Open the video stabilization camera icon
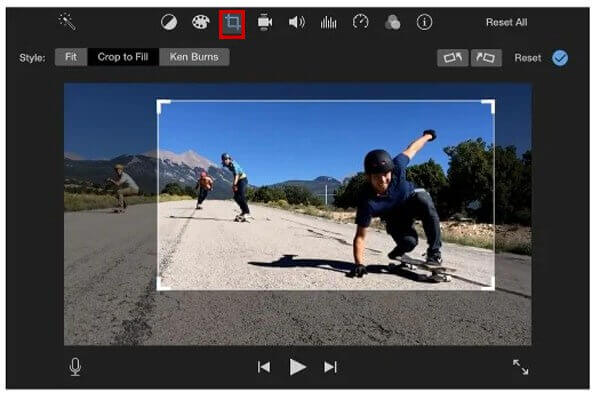 tap(265, 22)
